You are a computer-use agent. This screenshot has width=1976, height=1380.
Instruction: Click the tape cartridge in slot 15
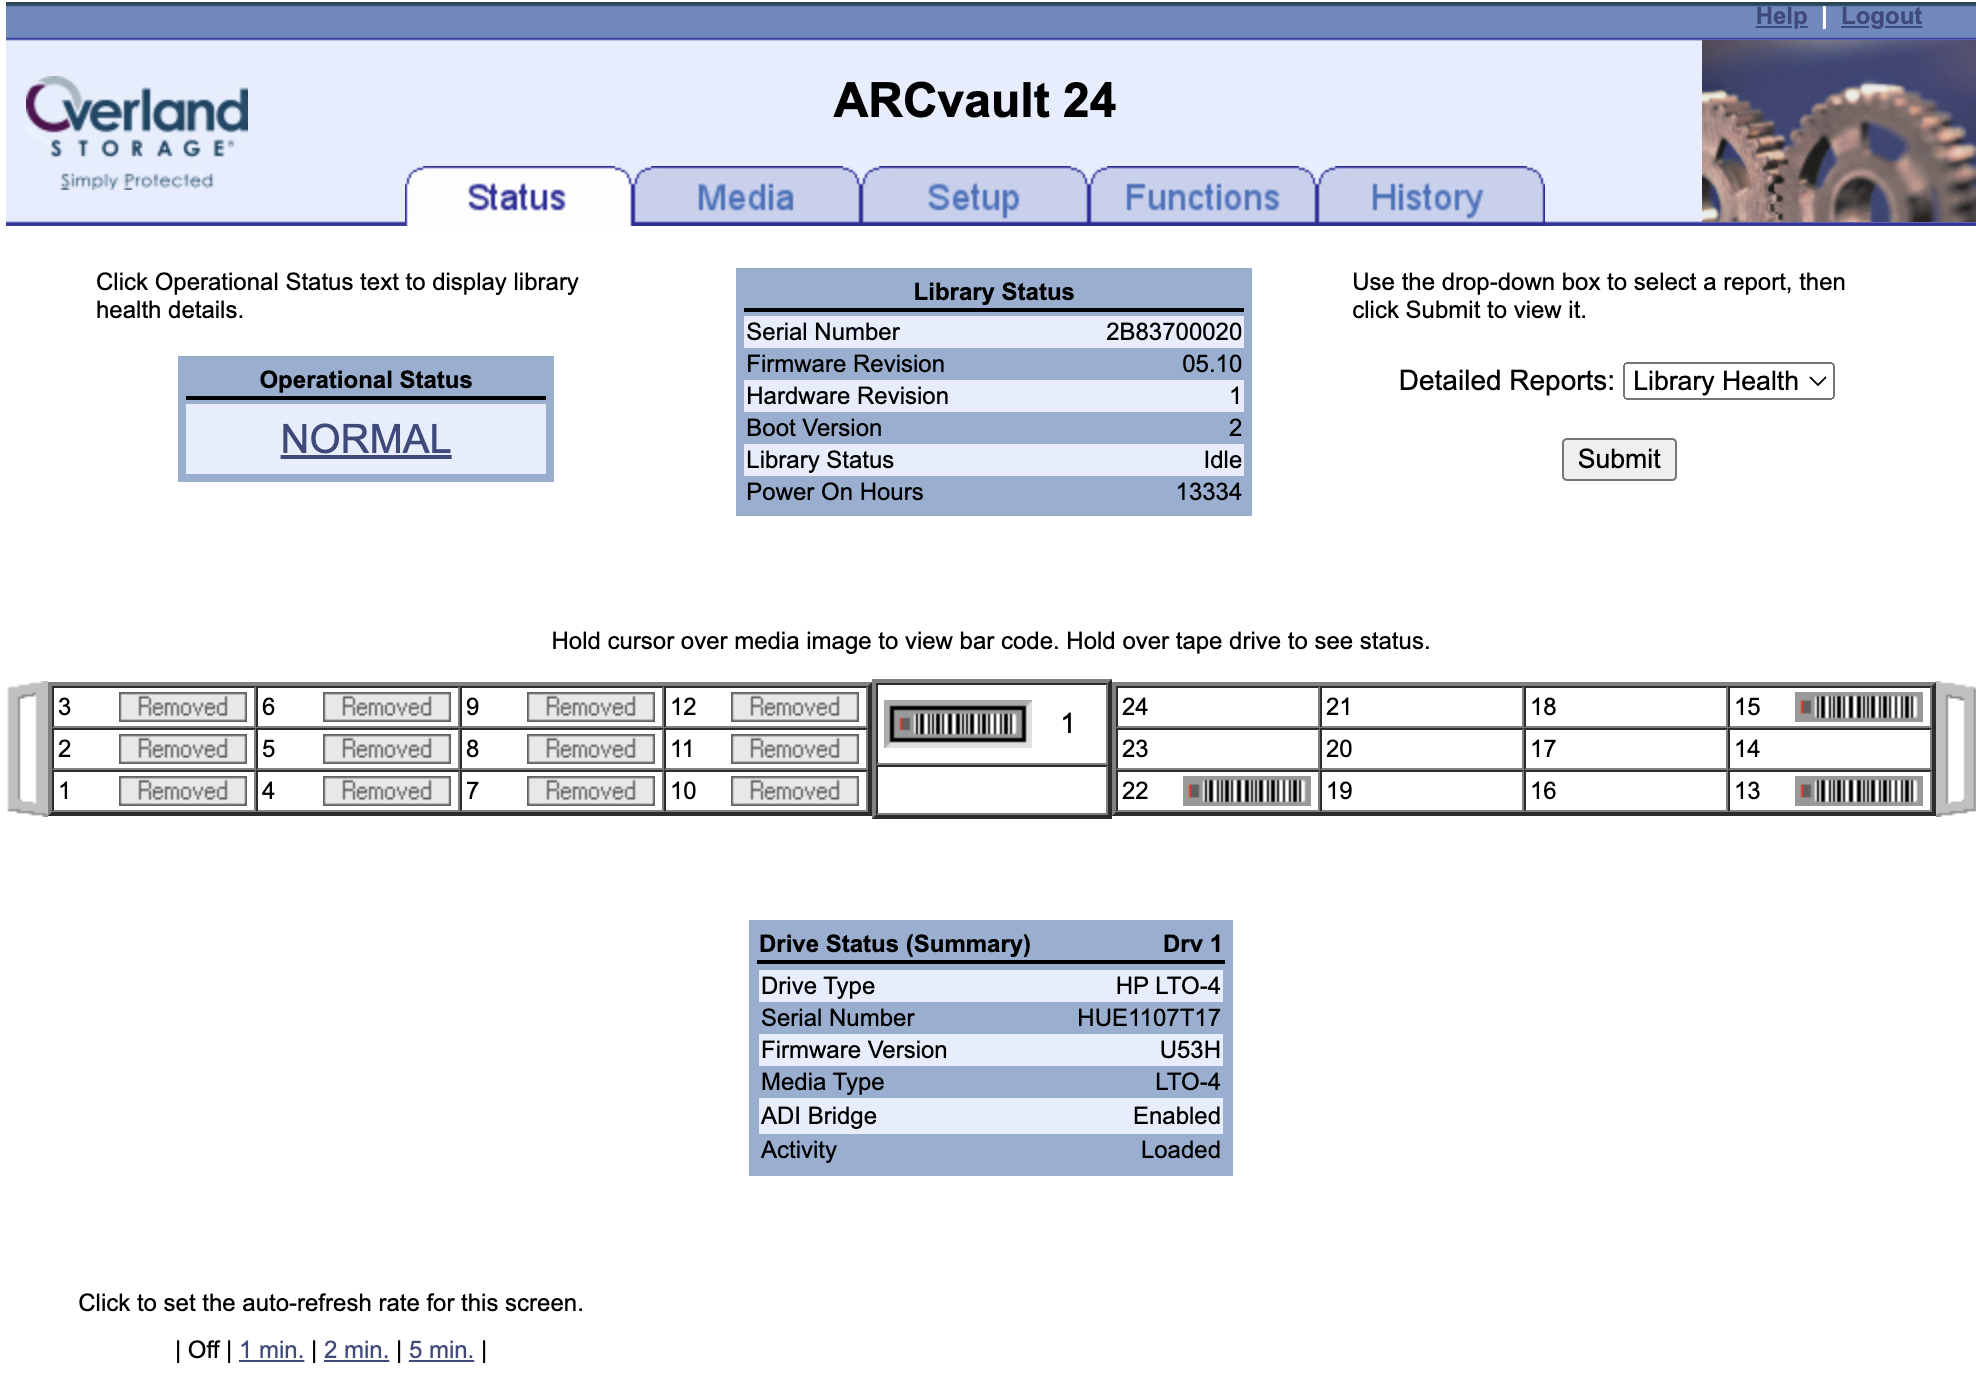[1858, 707]
